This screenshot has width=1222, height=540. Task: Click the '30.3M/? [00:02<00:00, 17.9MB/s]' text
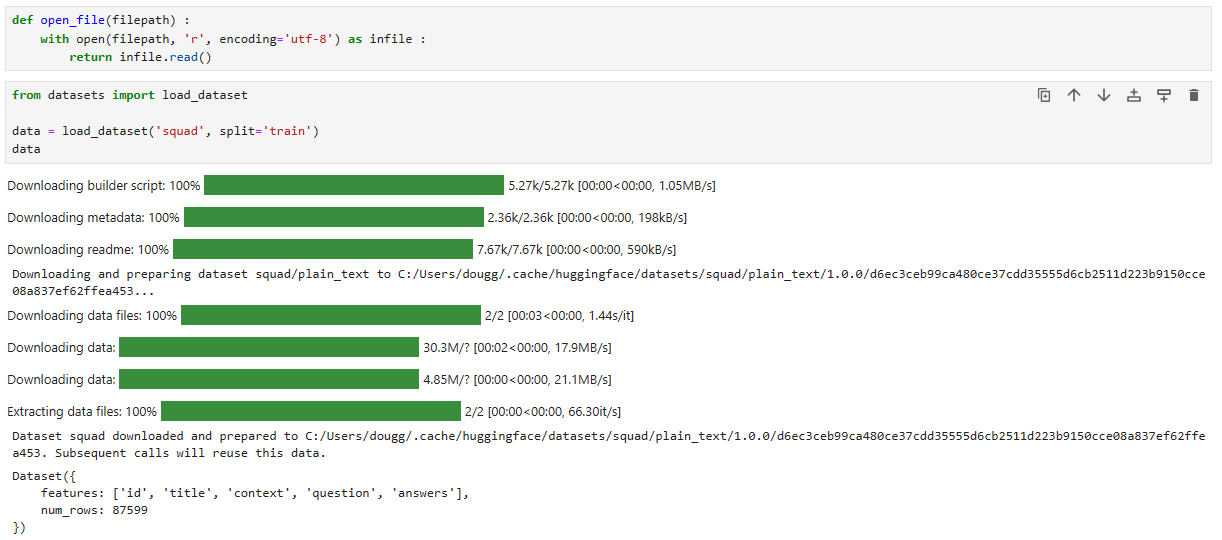(517, 347)
